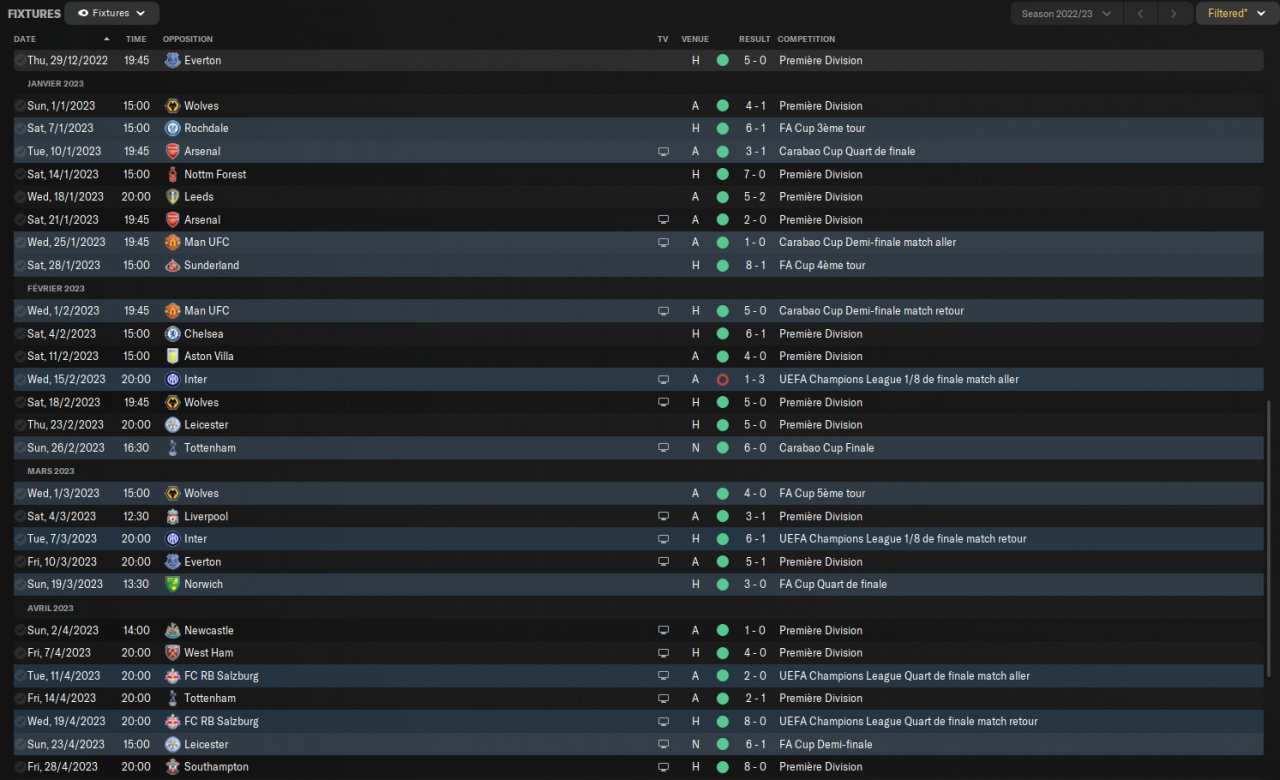Image resolution: width=1280 pixels, height=780 pixels.
Task: Click the green win indicator in the Rochdale row
Action: coord(722,128)
